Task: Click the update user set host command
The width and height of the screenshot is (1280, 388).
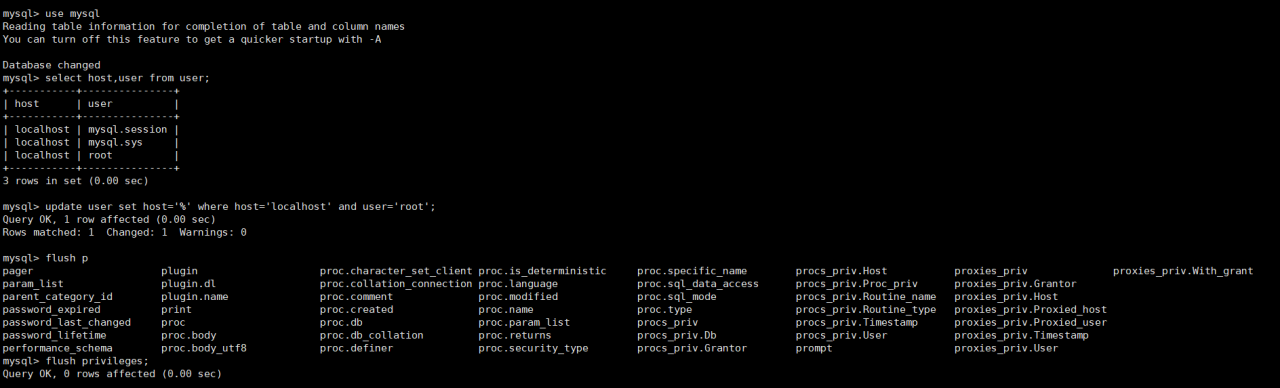Action: (219, 207)
